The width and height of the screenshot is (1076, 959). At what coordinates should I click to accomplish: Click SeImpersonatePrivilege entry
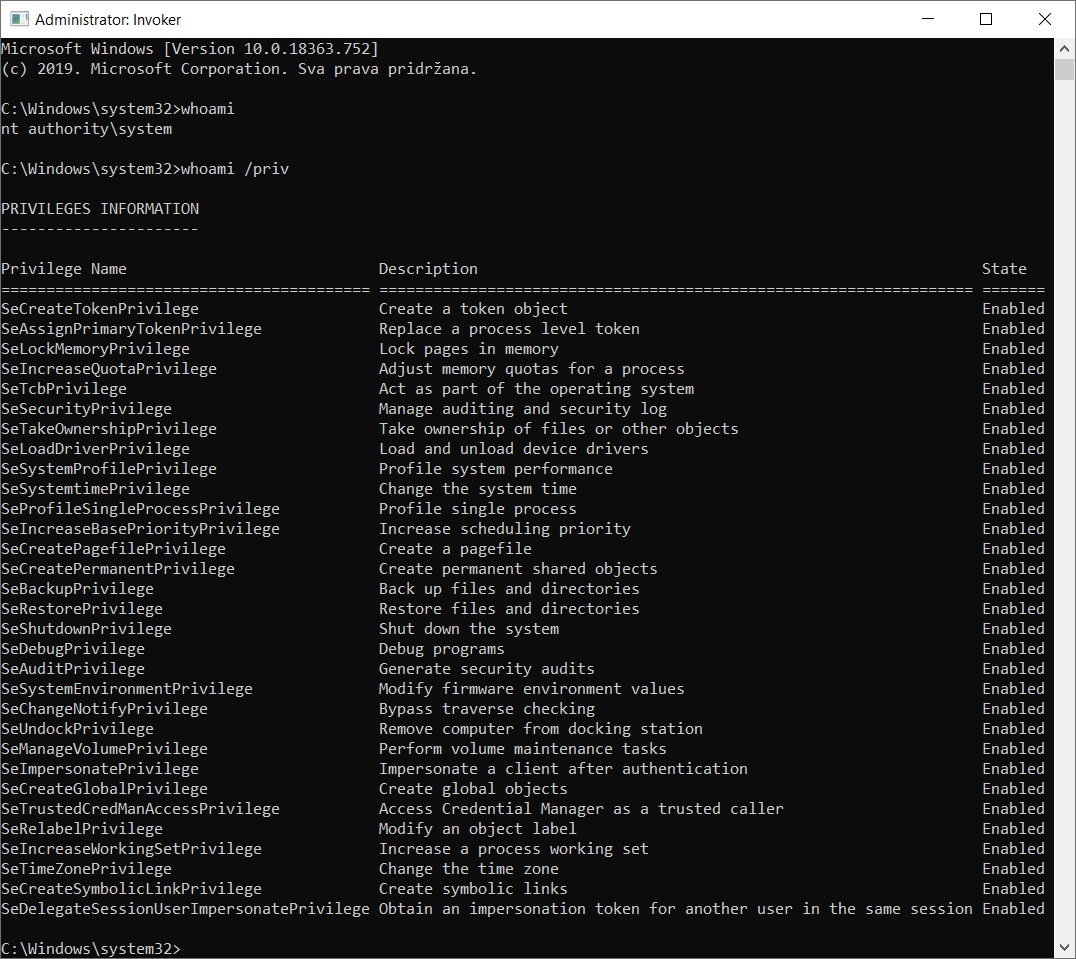point(100,769)
